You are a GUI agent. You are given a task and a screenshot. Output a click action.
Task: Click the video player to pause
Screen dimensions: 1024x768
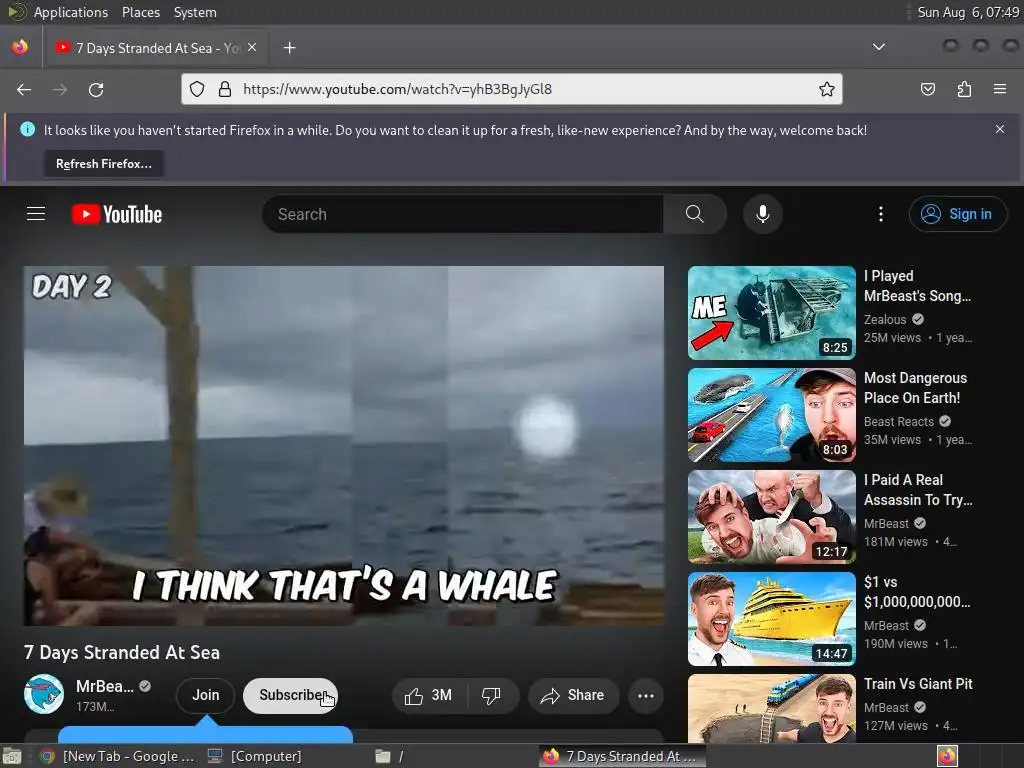pyautogui.click(x=344, y=445)
